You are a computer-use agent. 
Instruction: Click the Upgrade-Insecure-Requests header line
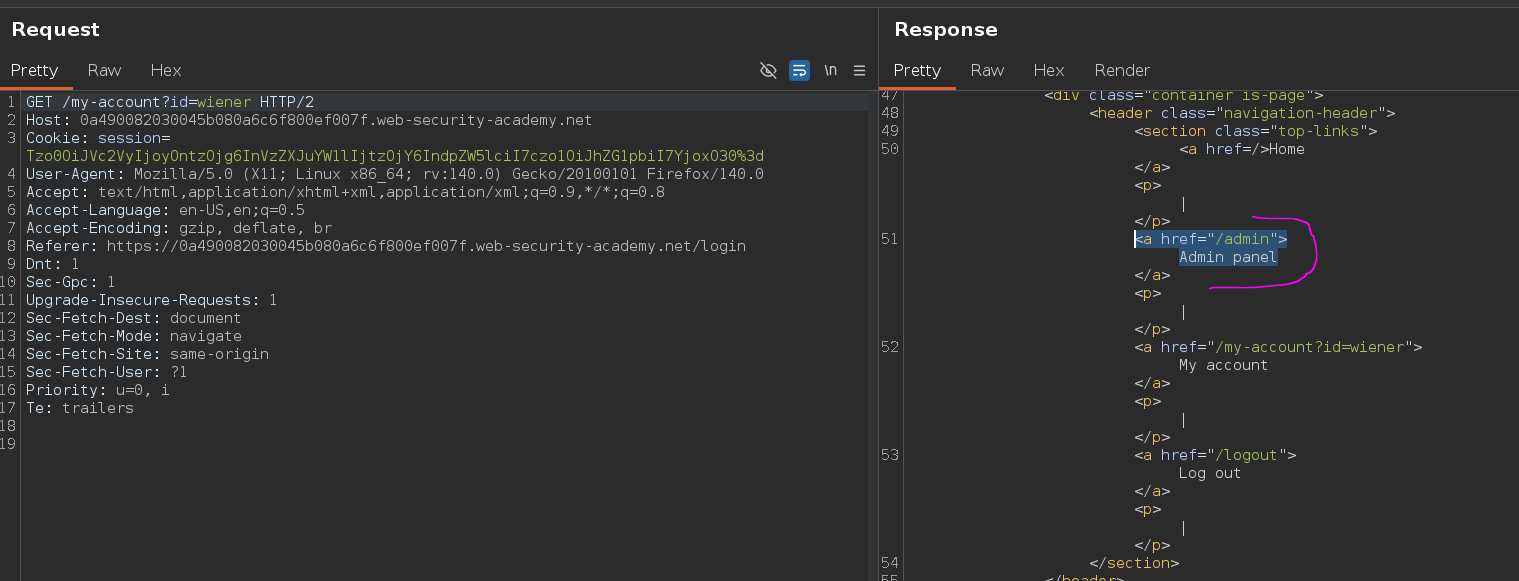tap(152, 300)
